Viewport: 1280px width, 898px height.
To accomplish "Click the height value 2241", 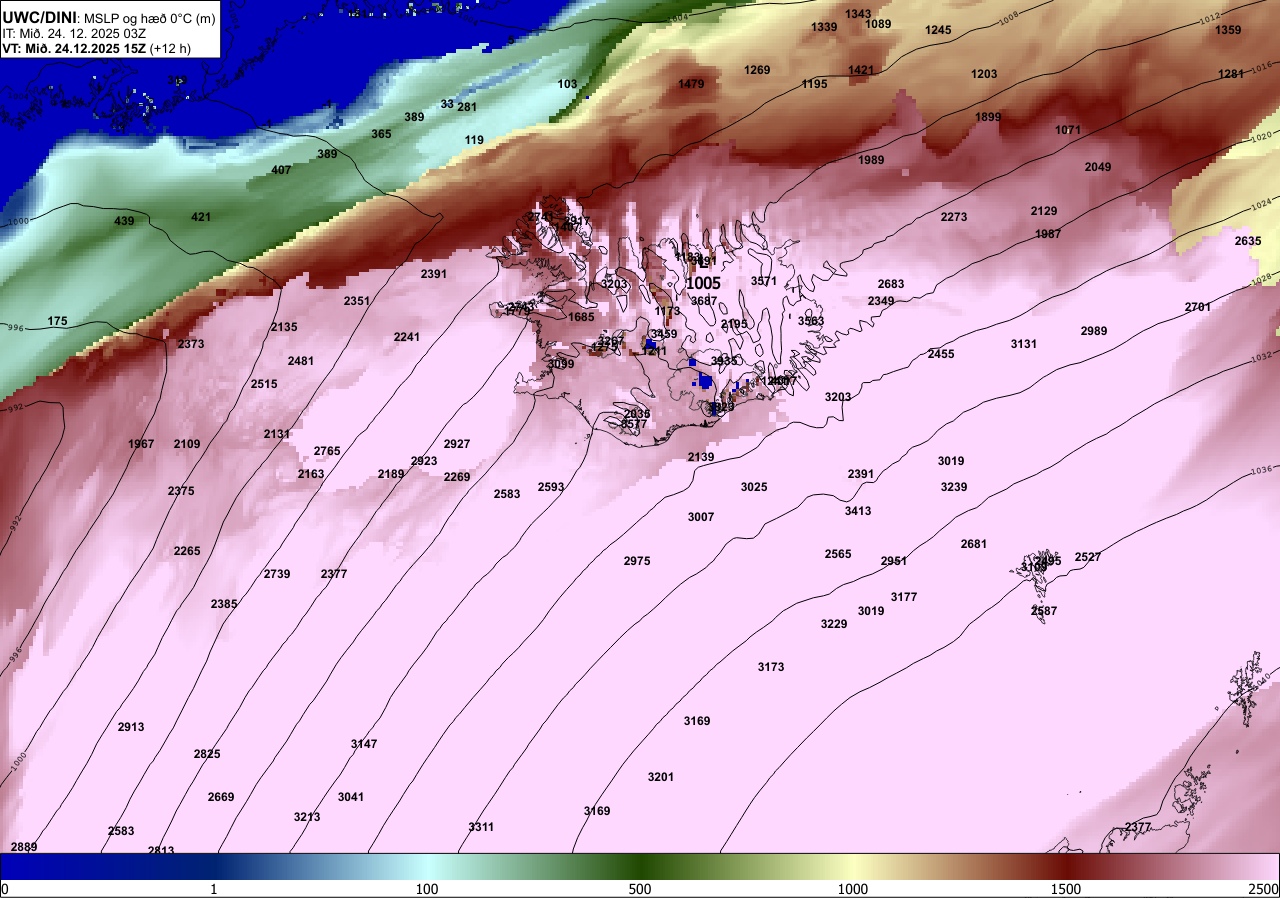I will click(x=407, y=337).
